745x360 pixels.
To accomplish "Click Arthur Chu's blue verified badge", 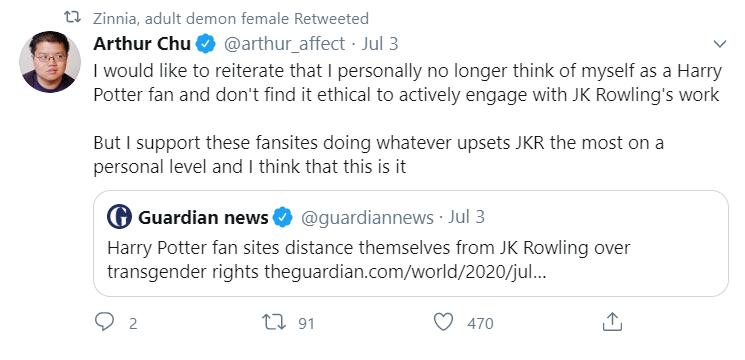I will pyautogui.click(x=206, y=44).
